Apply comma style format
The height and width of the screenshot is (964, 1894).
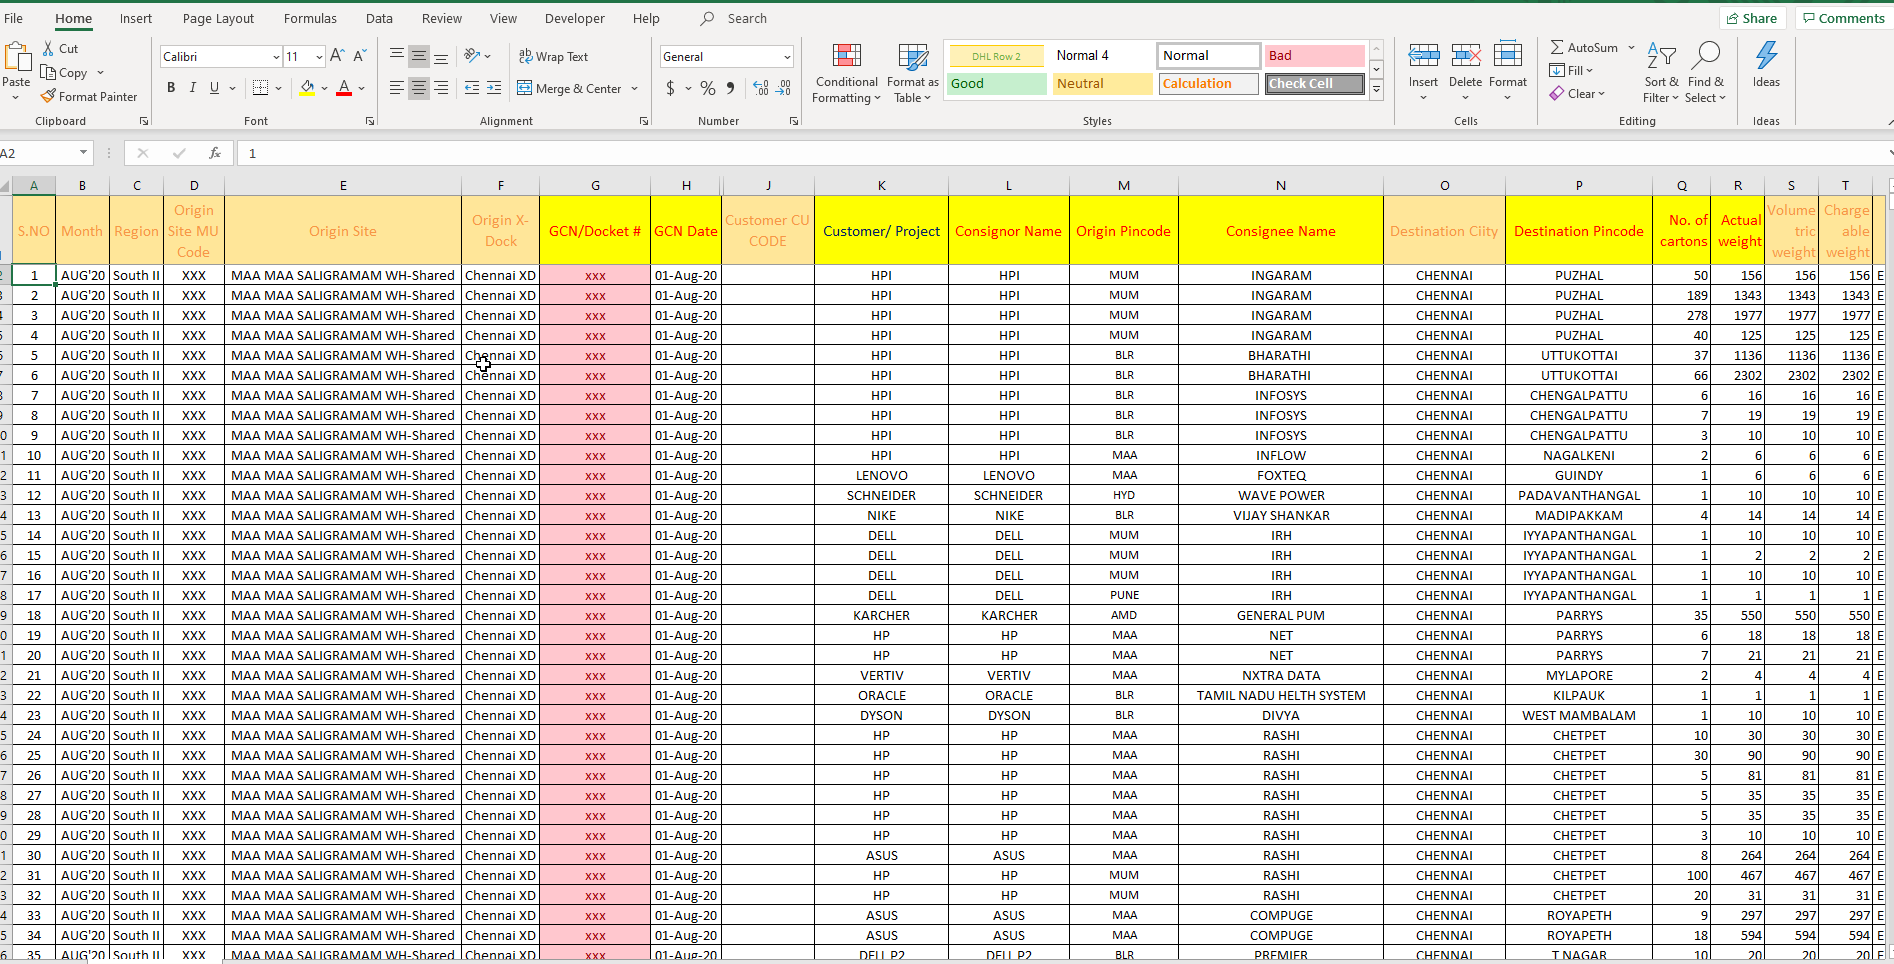coord(731,88)
